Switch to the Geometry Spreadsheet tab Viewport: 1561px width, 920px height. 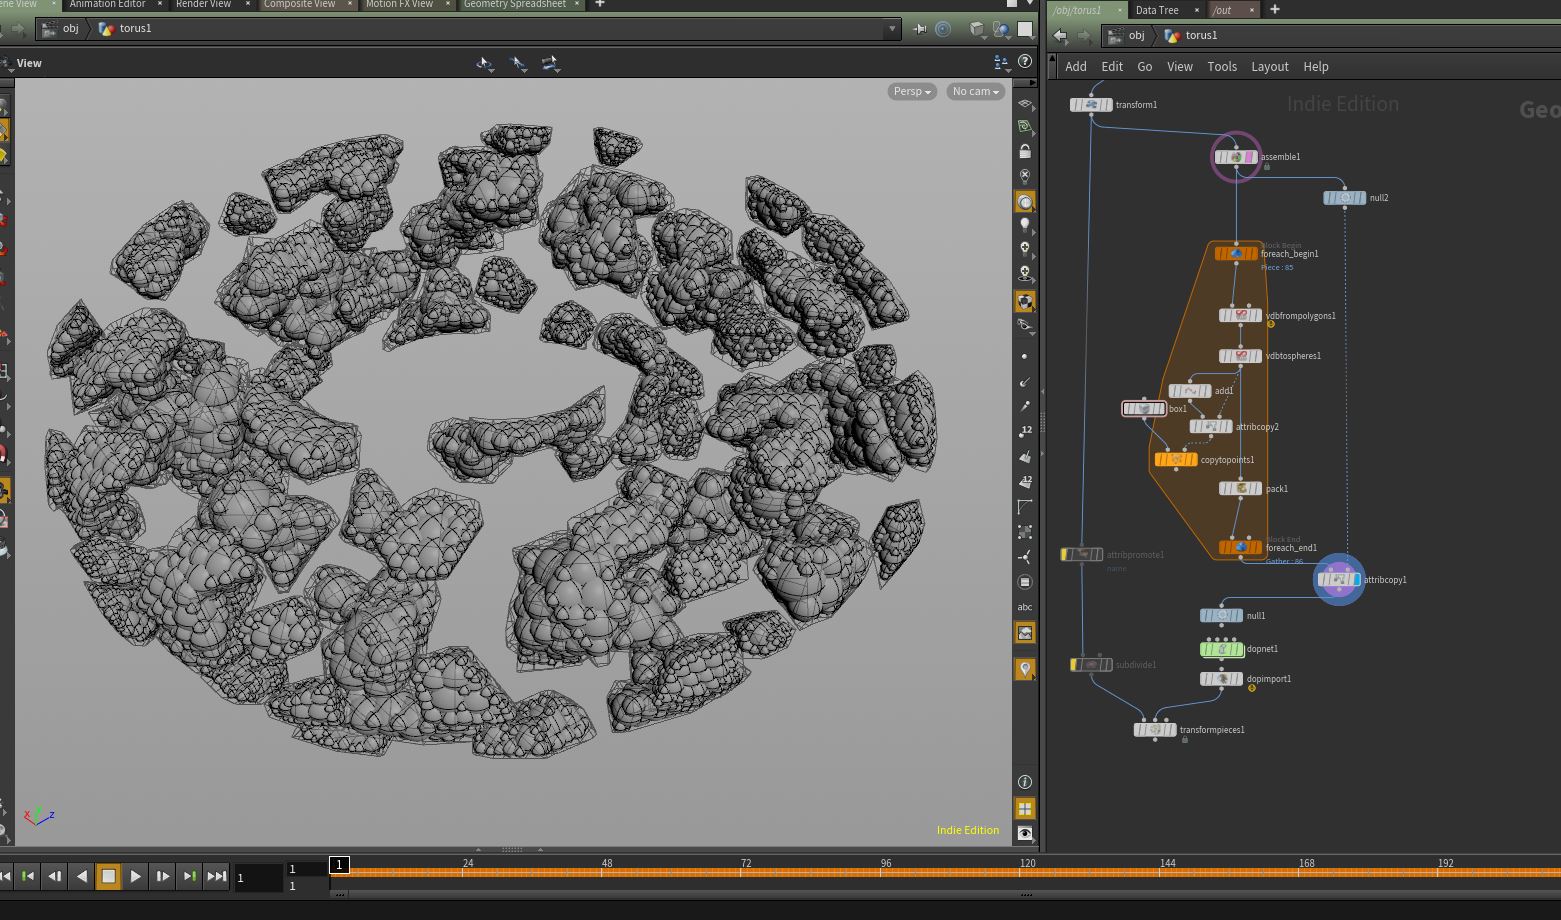coord(514,4)
